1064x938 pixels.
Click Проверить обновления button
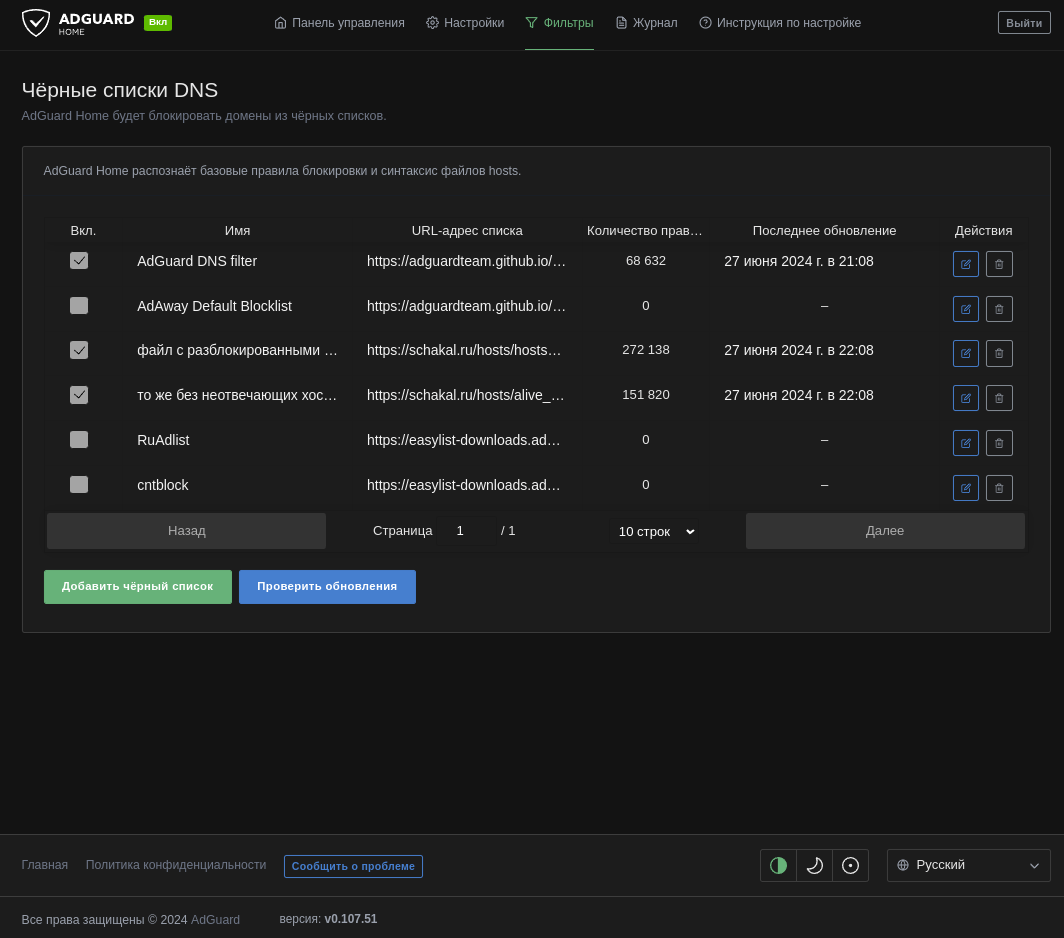tap(327, 587)
